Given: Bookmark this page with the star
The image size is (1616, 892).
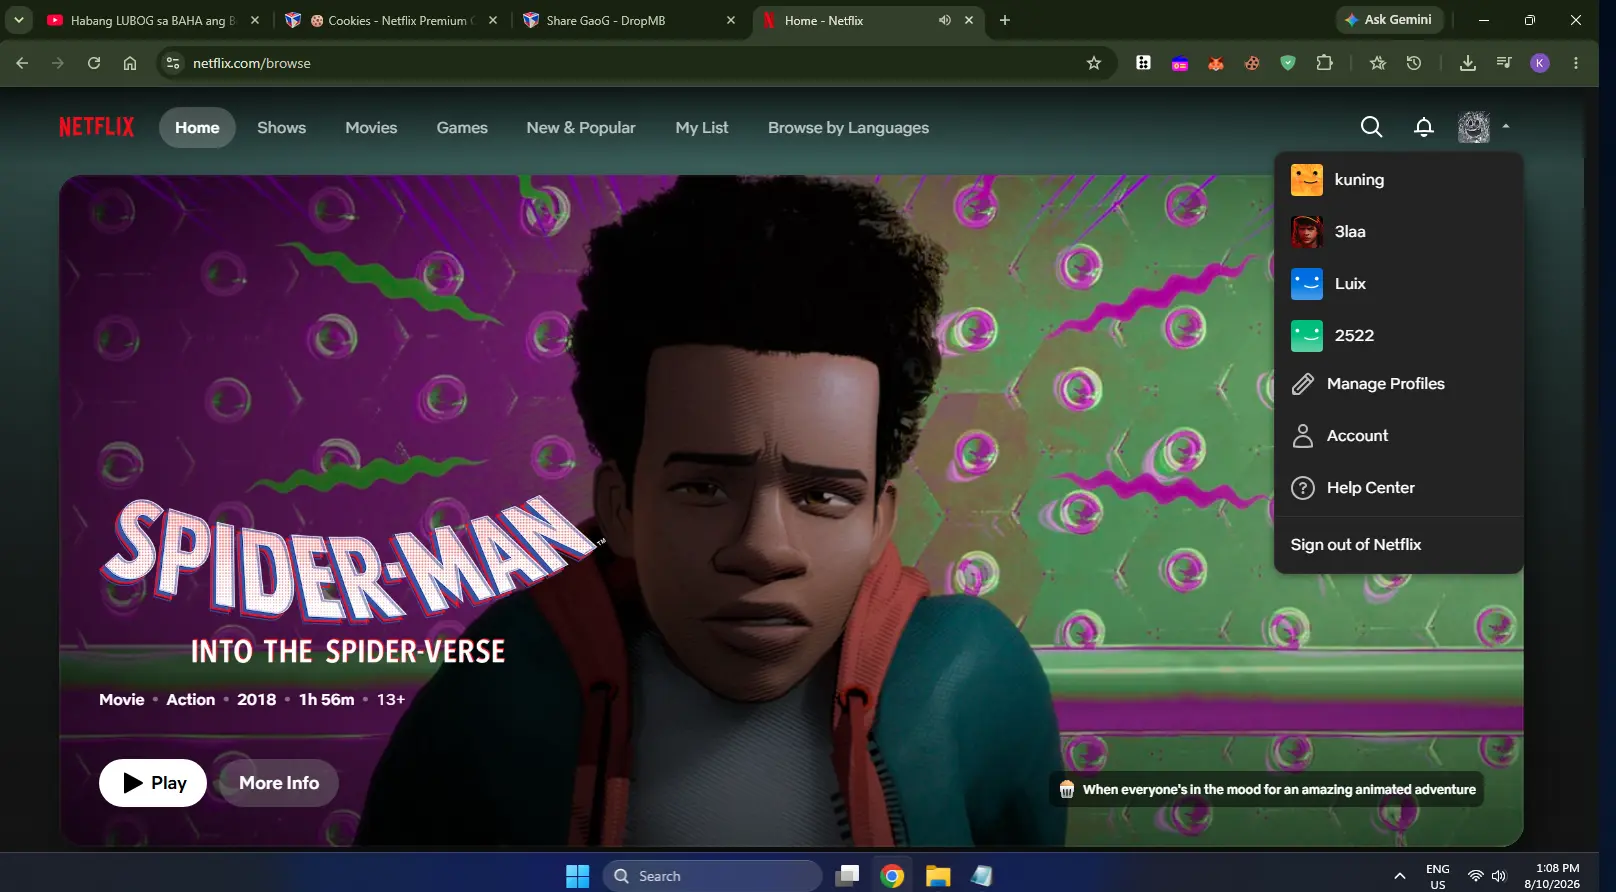Looking at the screenshot, I should pyautogui.click(x=1094, y=63).
